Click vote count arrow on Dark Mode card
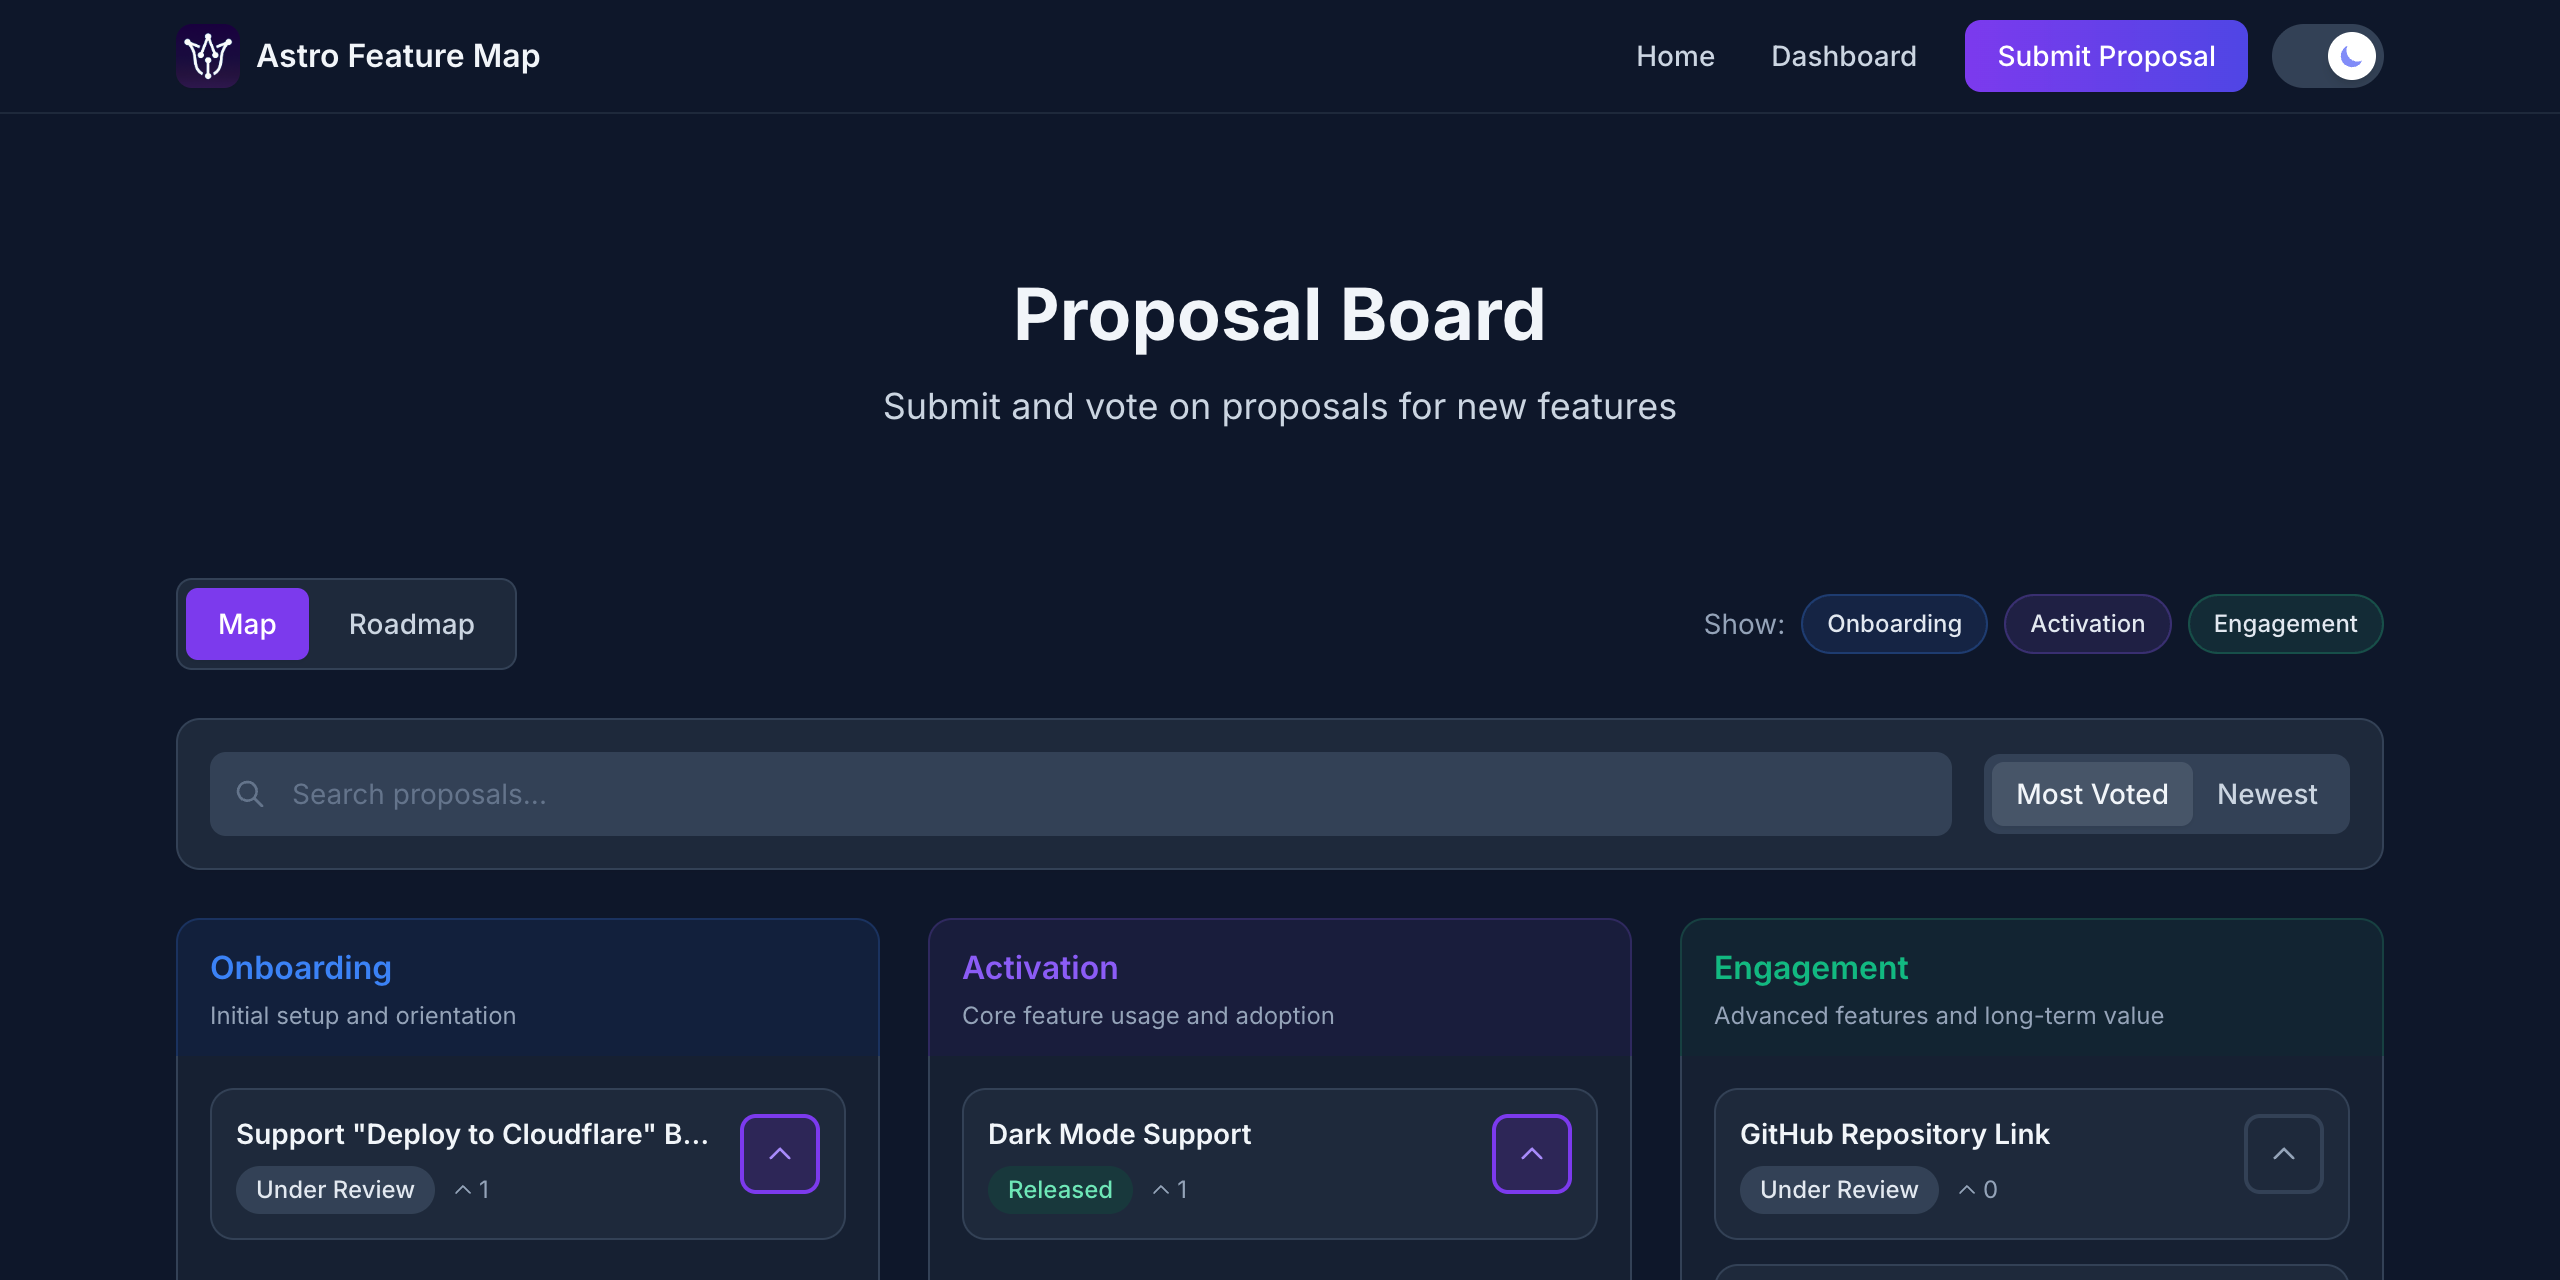This screenshot has width=2560, height=1280. point(1161,1190)
